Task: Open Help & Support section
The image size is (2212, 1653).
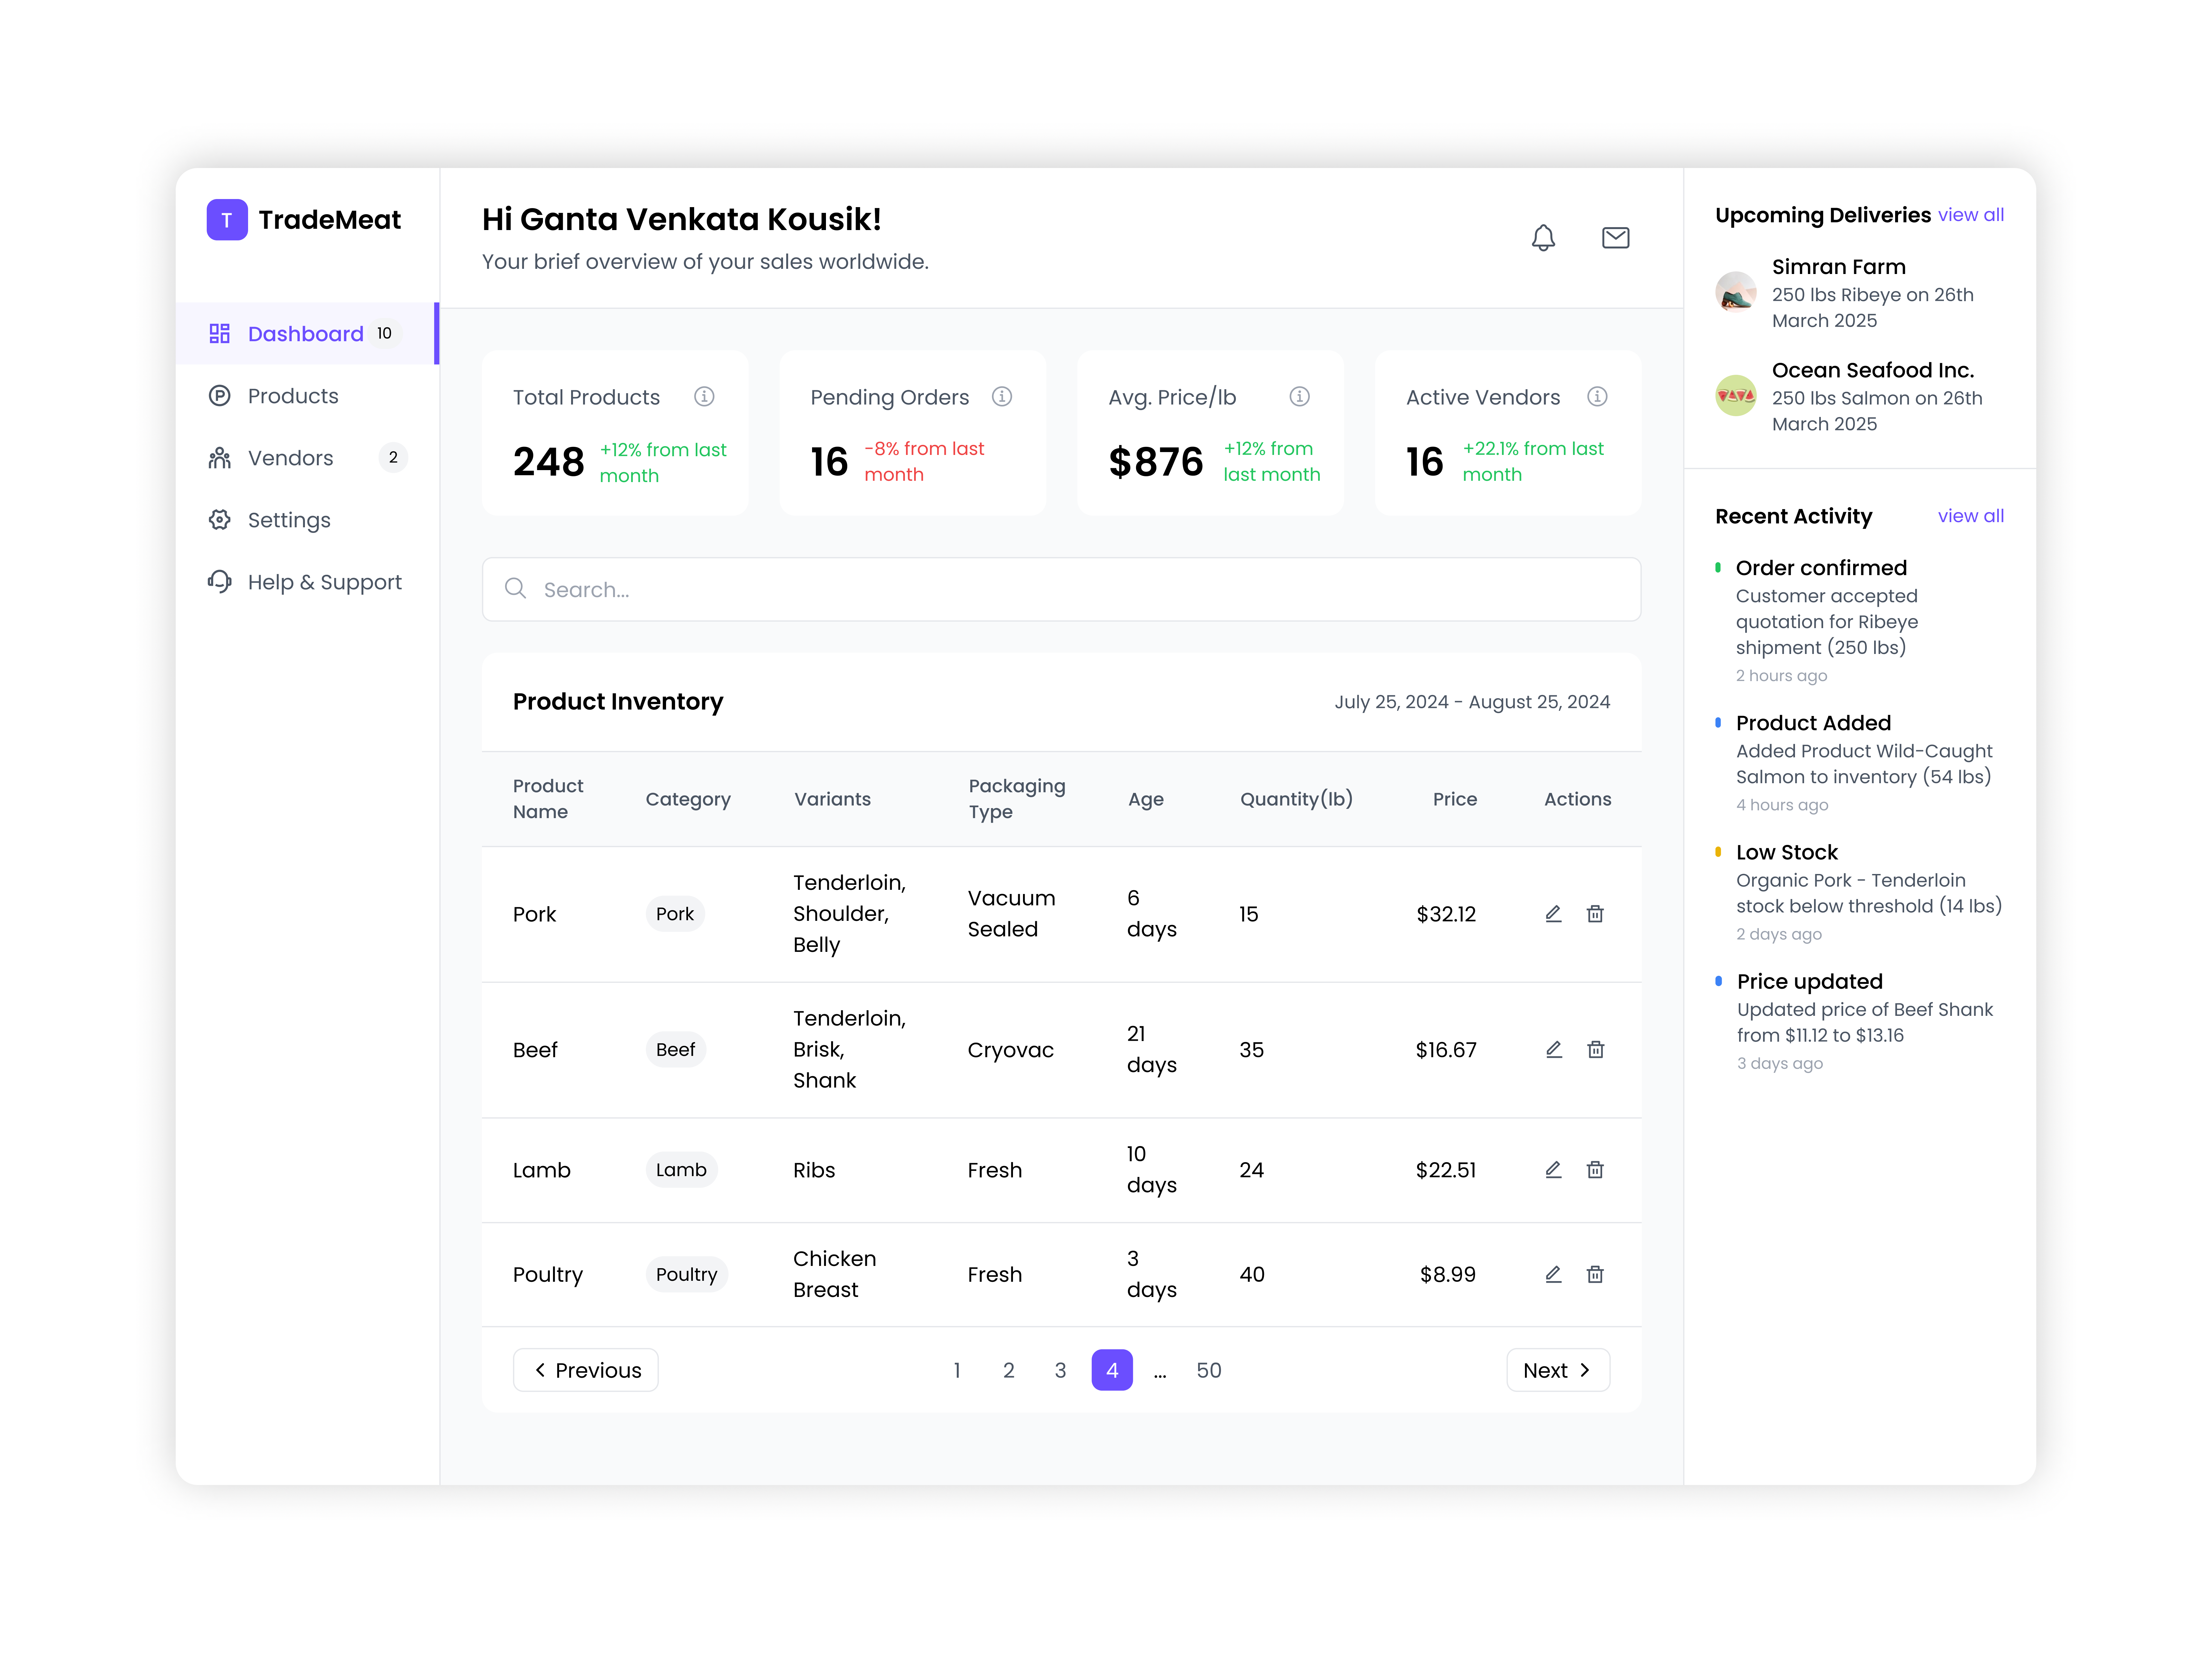Action: [324, 582]
